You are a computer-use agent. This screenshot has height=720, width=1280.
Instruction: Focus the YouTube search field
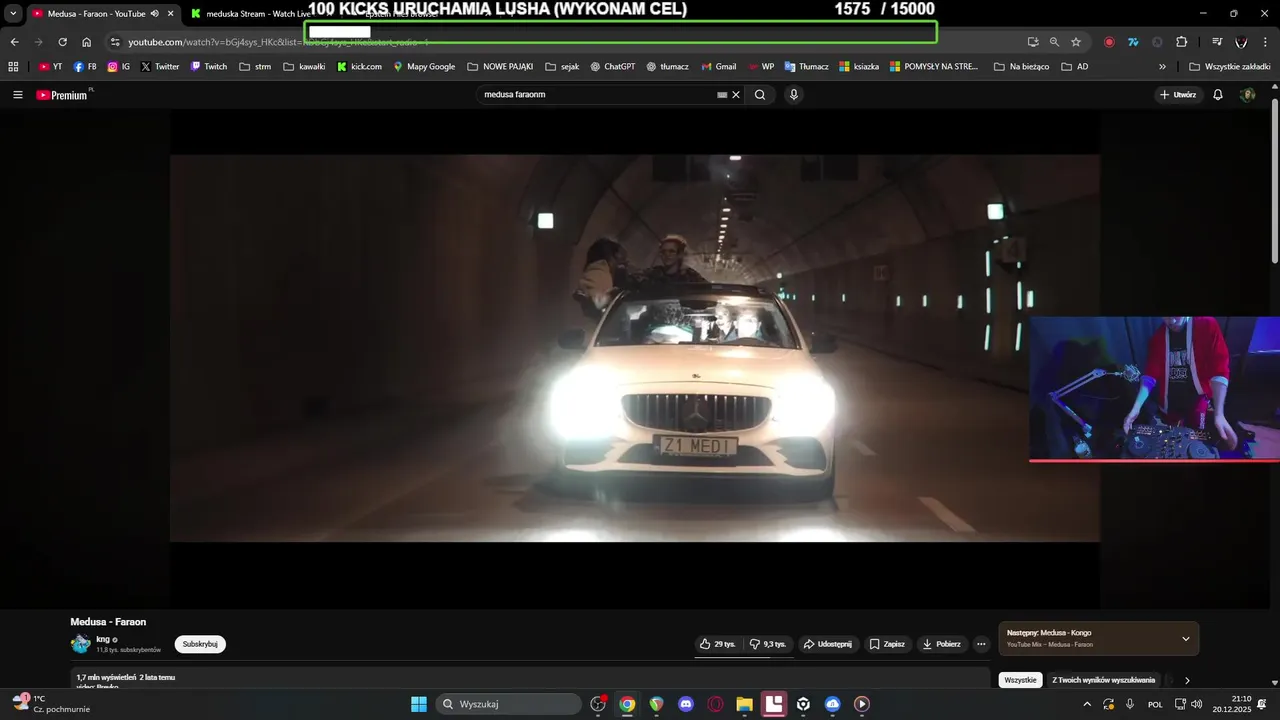tap(597, 95)
